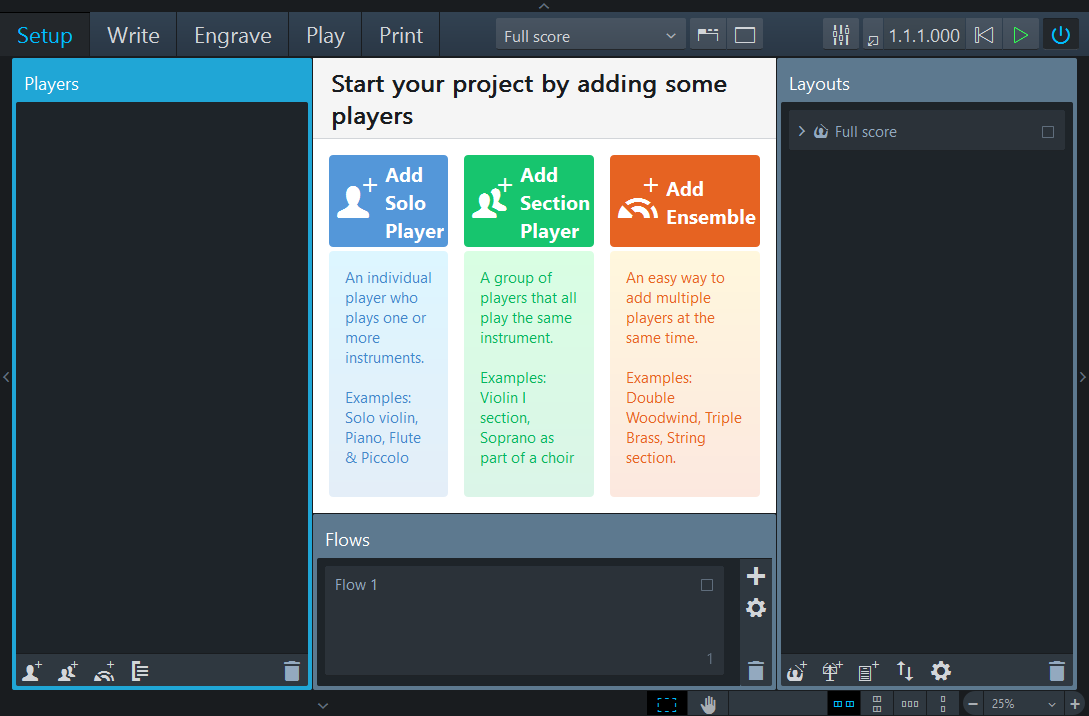Open flow settings gear in Flows panel
This screenshot has width=1089, height=716.
pyautogui.click(x=756, y=608)
